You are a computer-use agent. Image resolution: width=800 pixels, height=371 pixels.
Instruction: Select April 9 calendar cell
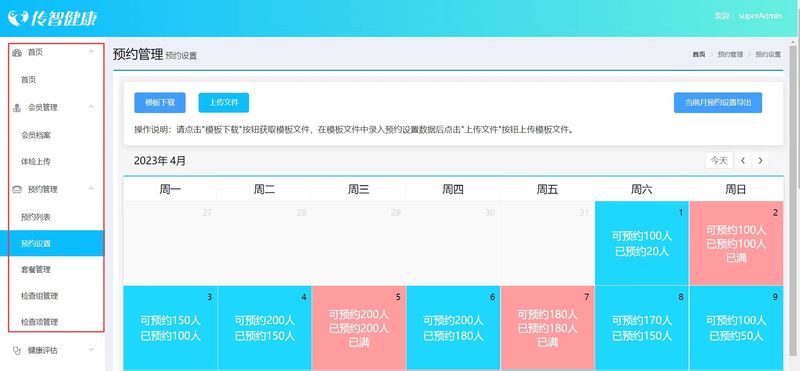pyautogui.click(x=736, y=328)
